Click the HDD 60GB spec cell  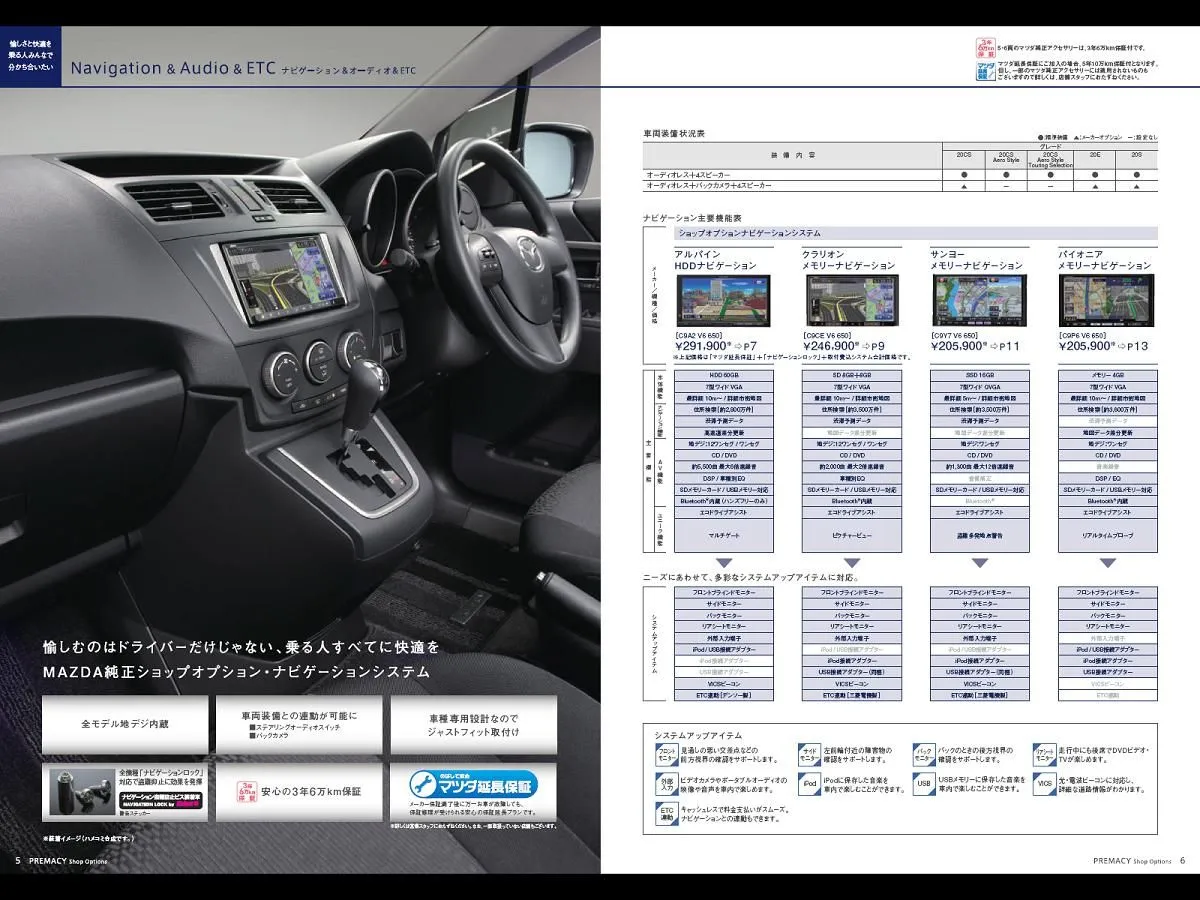(x=724, y=375)
